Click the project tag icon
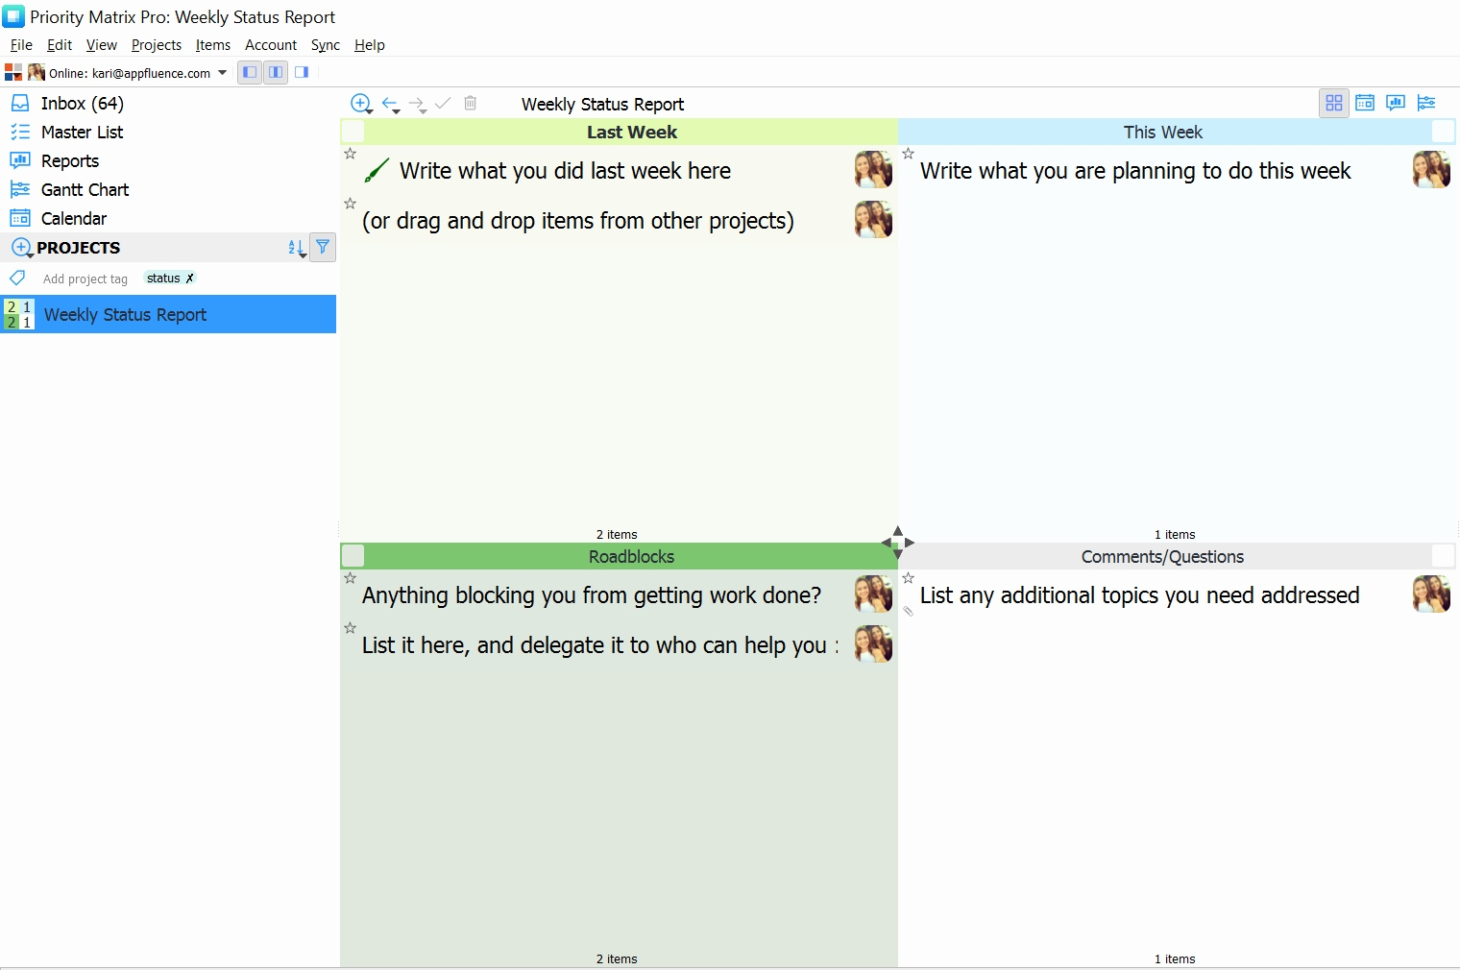The width and height of the screenshot is (1460, 970). point(18,278)
